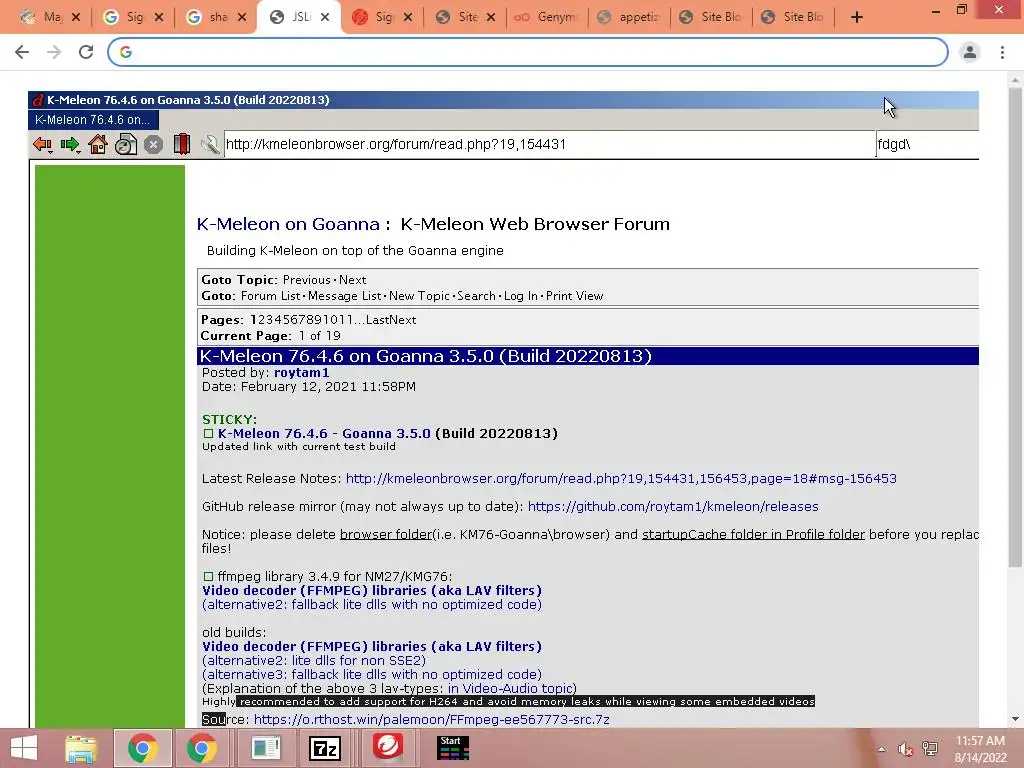Switch to the 'Genym' tab
Image resolution: width=1024 pixels, height=768 pixels.
(547, 18)
